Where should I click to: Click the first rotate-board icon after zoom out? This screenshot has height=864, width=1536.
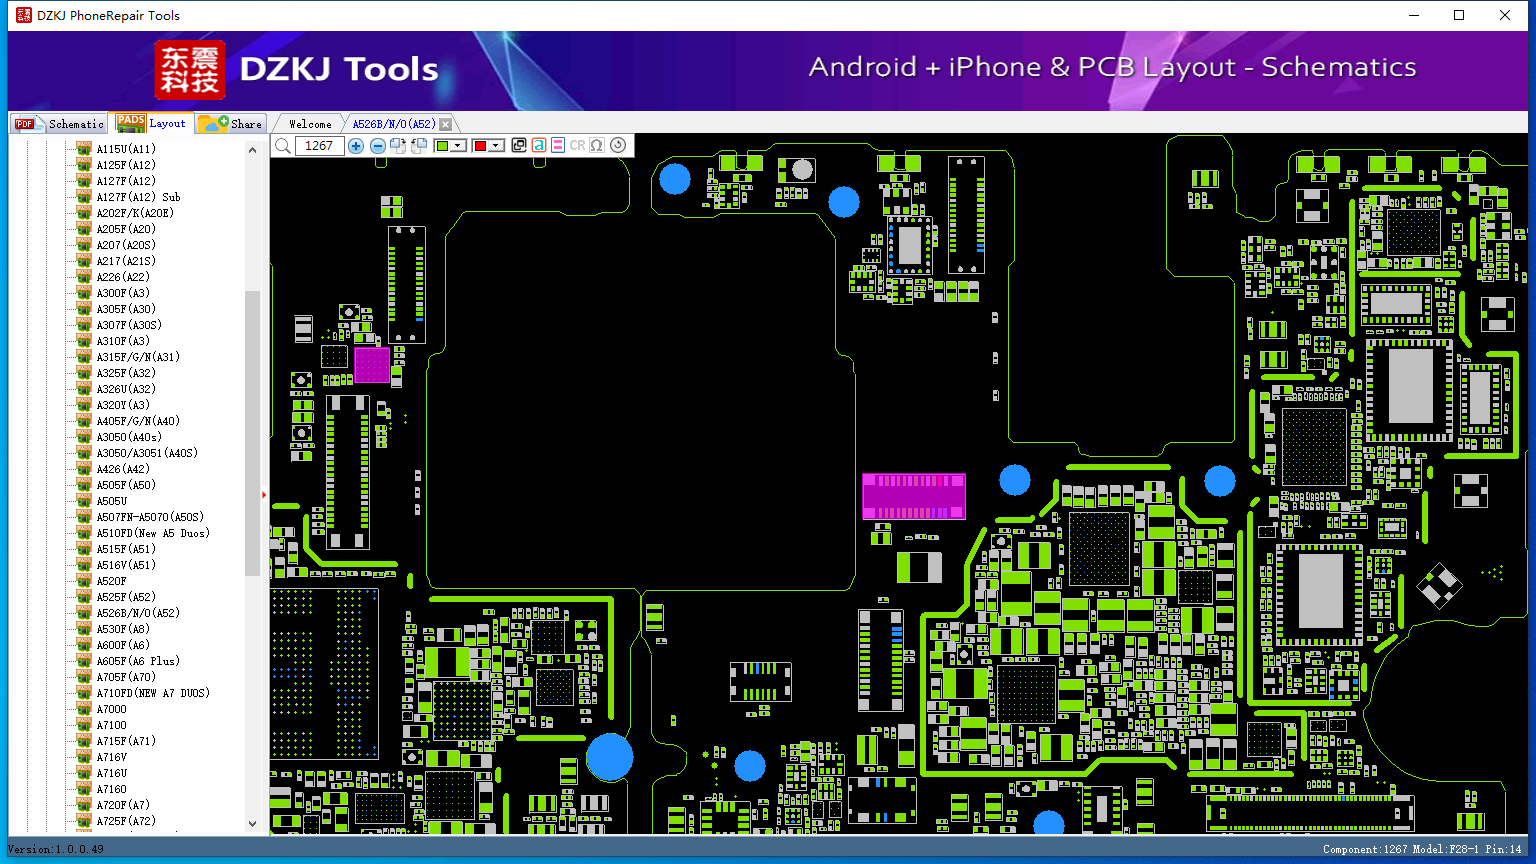(398, 146)
